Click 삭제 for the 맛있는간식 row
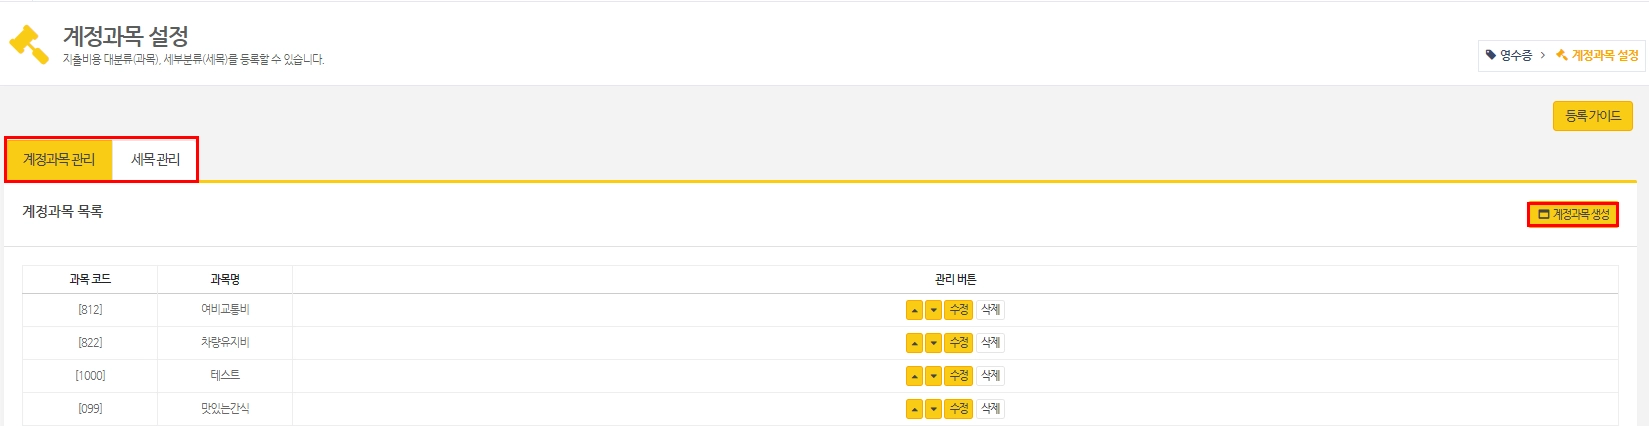Viewport: 1649px width, 426px height. [990, 409]
